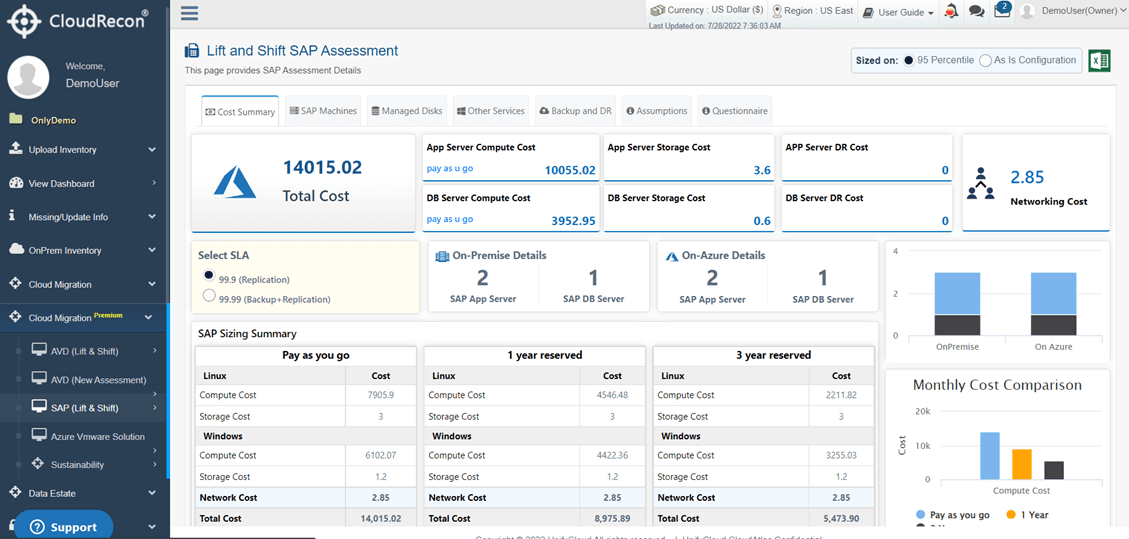Viewport: 1129px width, 539px height.
Task: Open the chat messages icon
Action: click(x=976, y=12)
